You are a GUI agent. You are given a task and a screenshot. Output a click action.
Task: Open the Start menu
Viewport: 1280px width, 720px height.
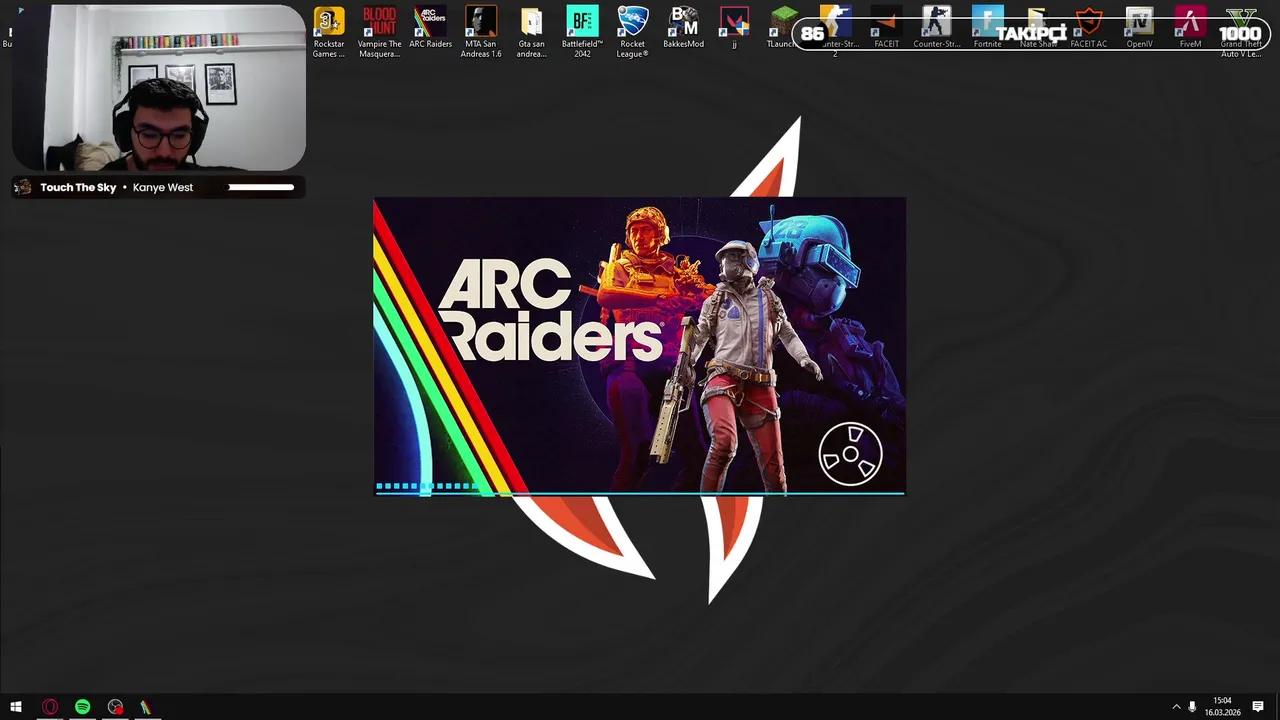[16, 707]
